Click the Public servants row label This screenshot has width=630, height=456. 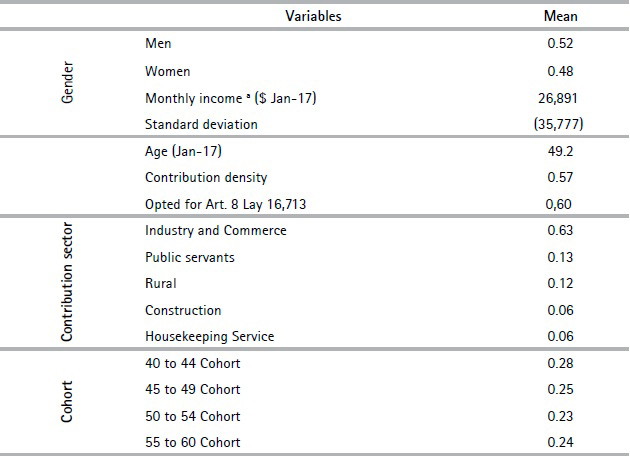pos(190,257)
